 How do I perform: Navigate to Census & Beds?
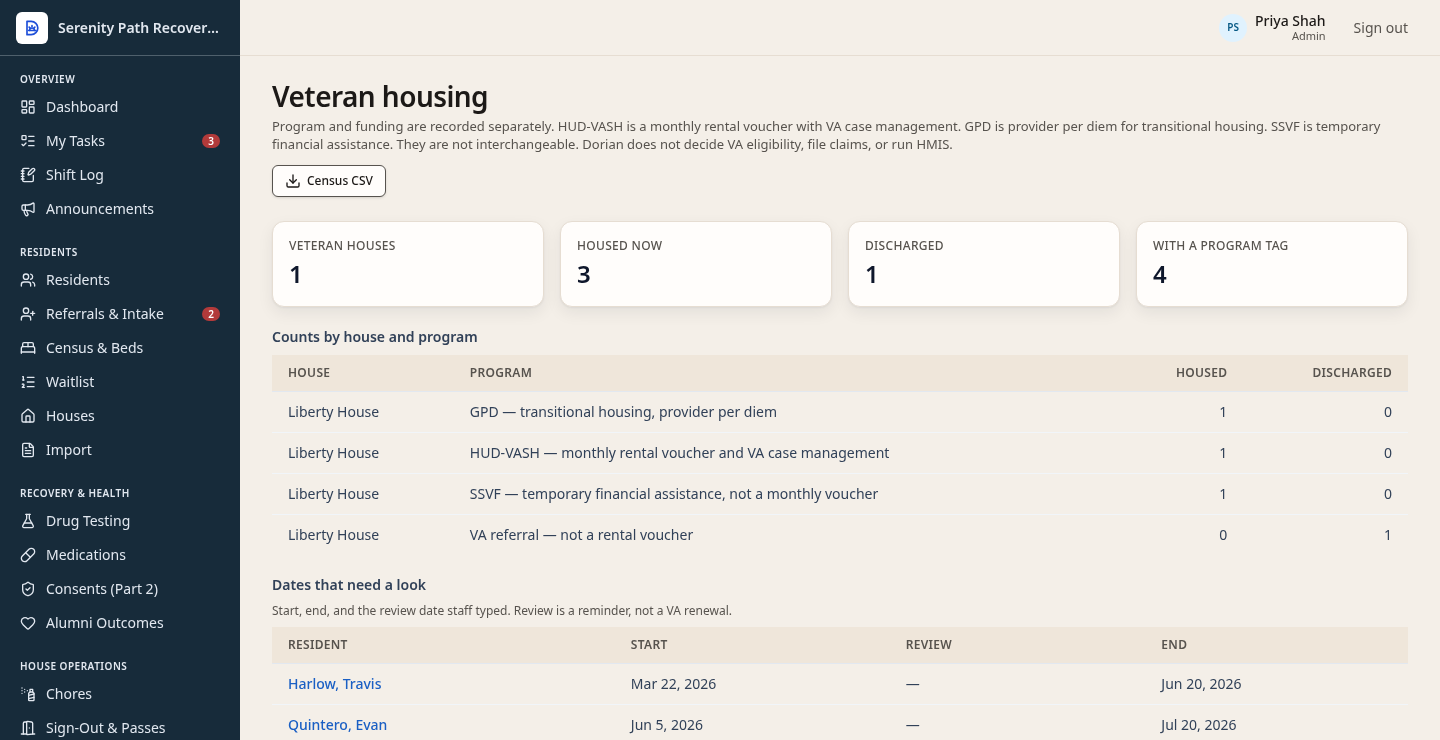(x=120, y=348)
